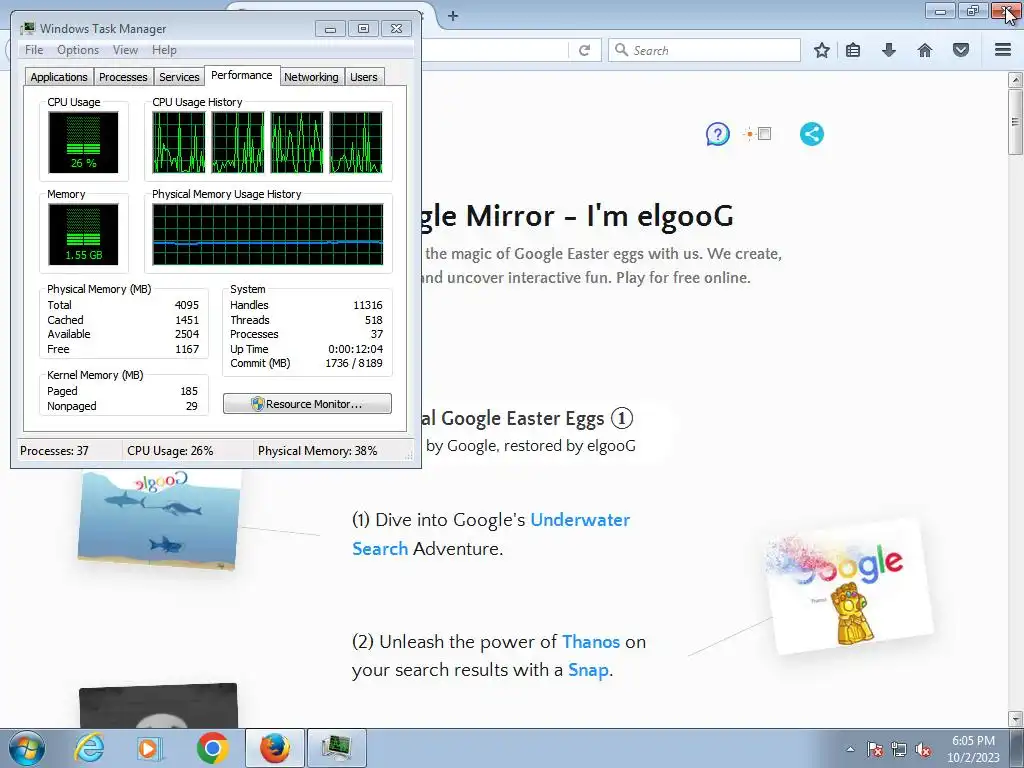Screen dimensions: 1024x768
Task: Click the CPU Usage 26 % meter
Action: [83, 142]
